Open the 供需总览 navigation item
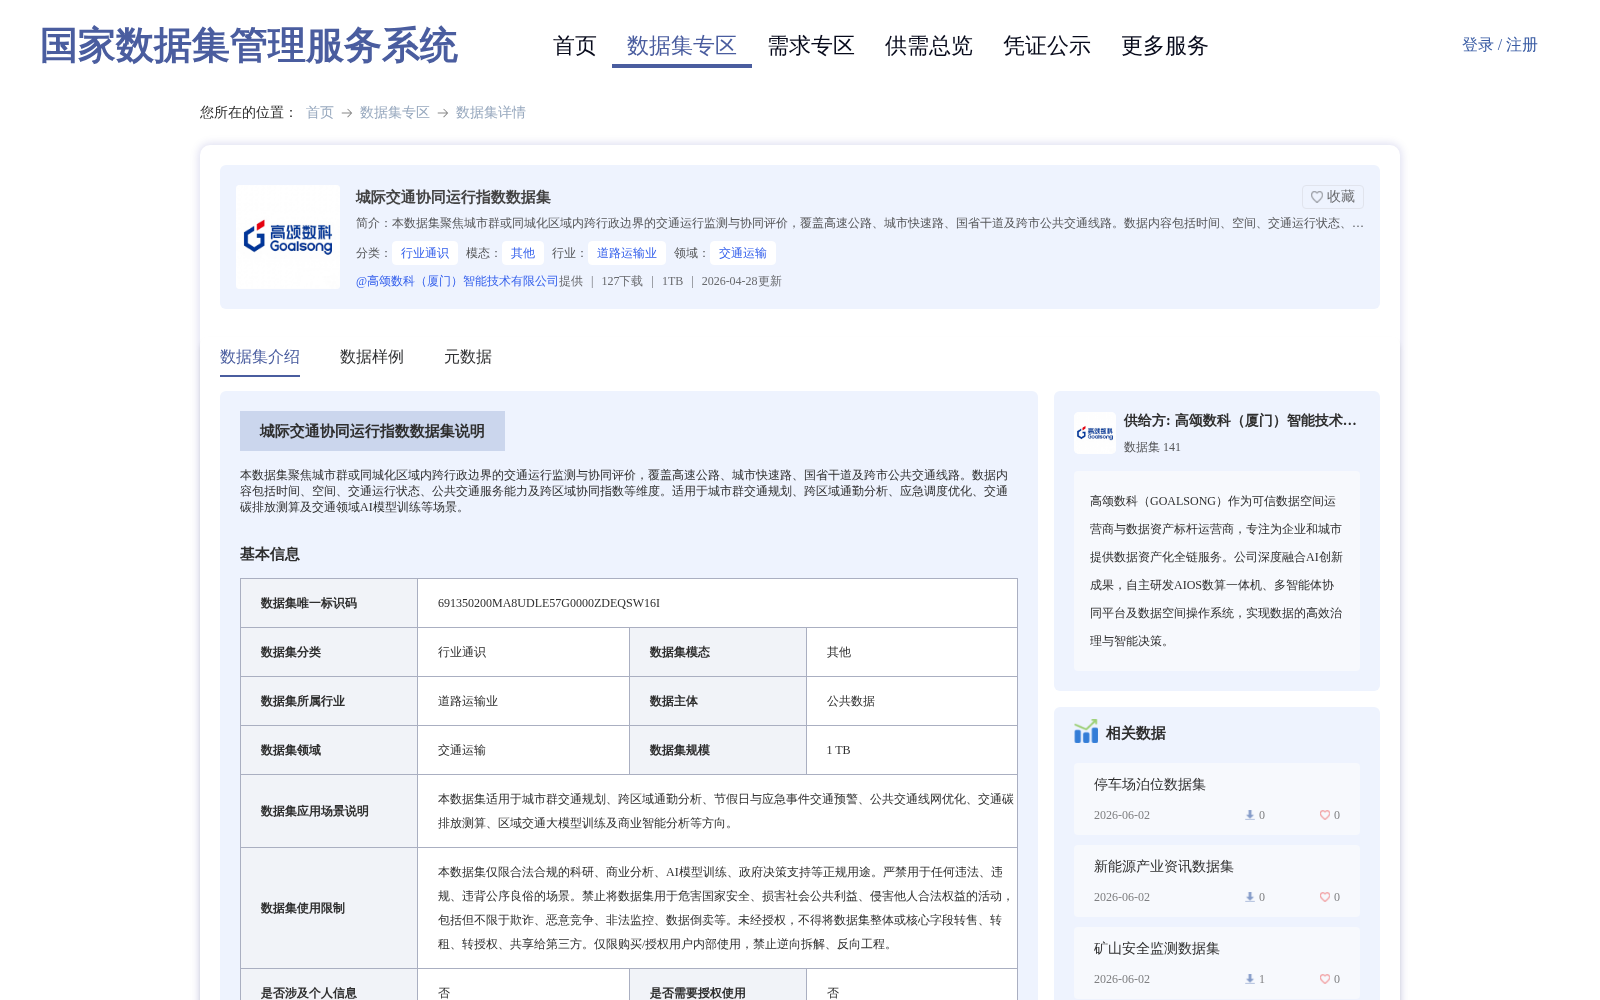 [x=929, y=46]
